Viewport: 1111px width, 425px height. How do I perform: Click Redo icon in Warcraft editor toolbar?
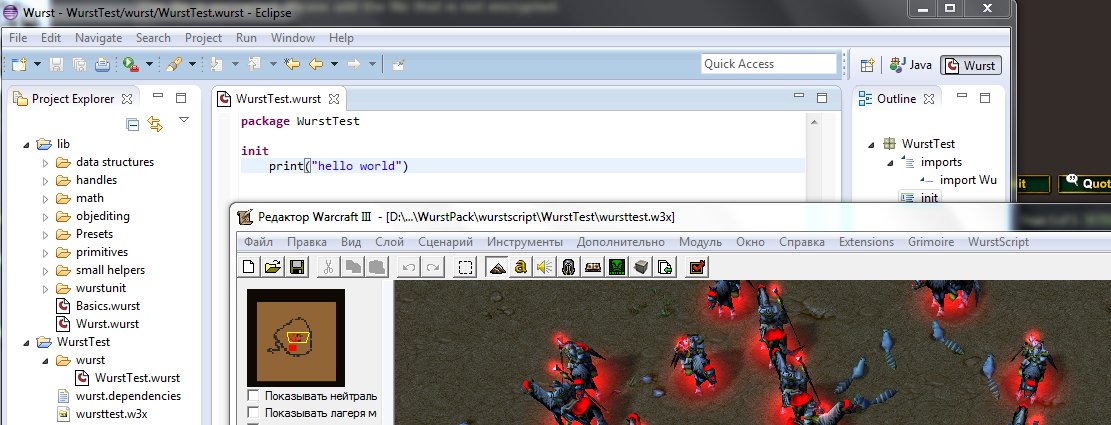point(433,267)
